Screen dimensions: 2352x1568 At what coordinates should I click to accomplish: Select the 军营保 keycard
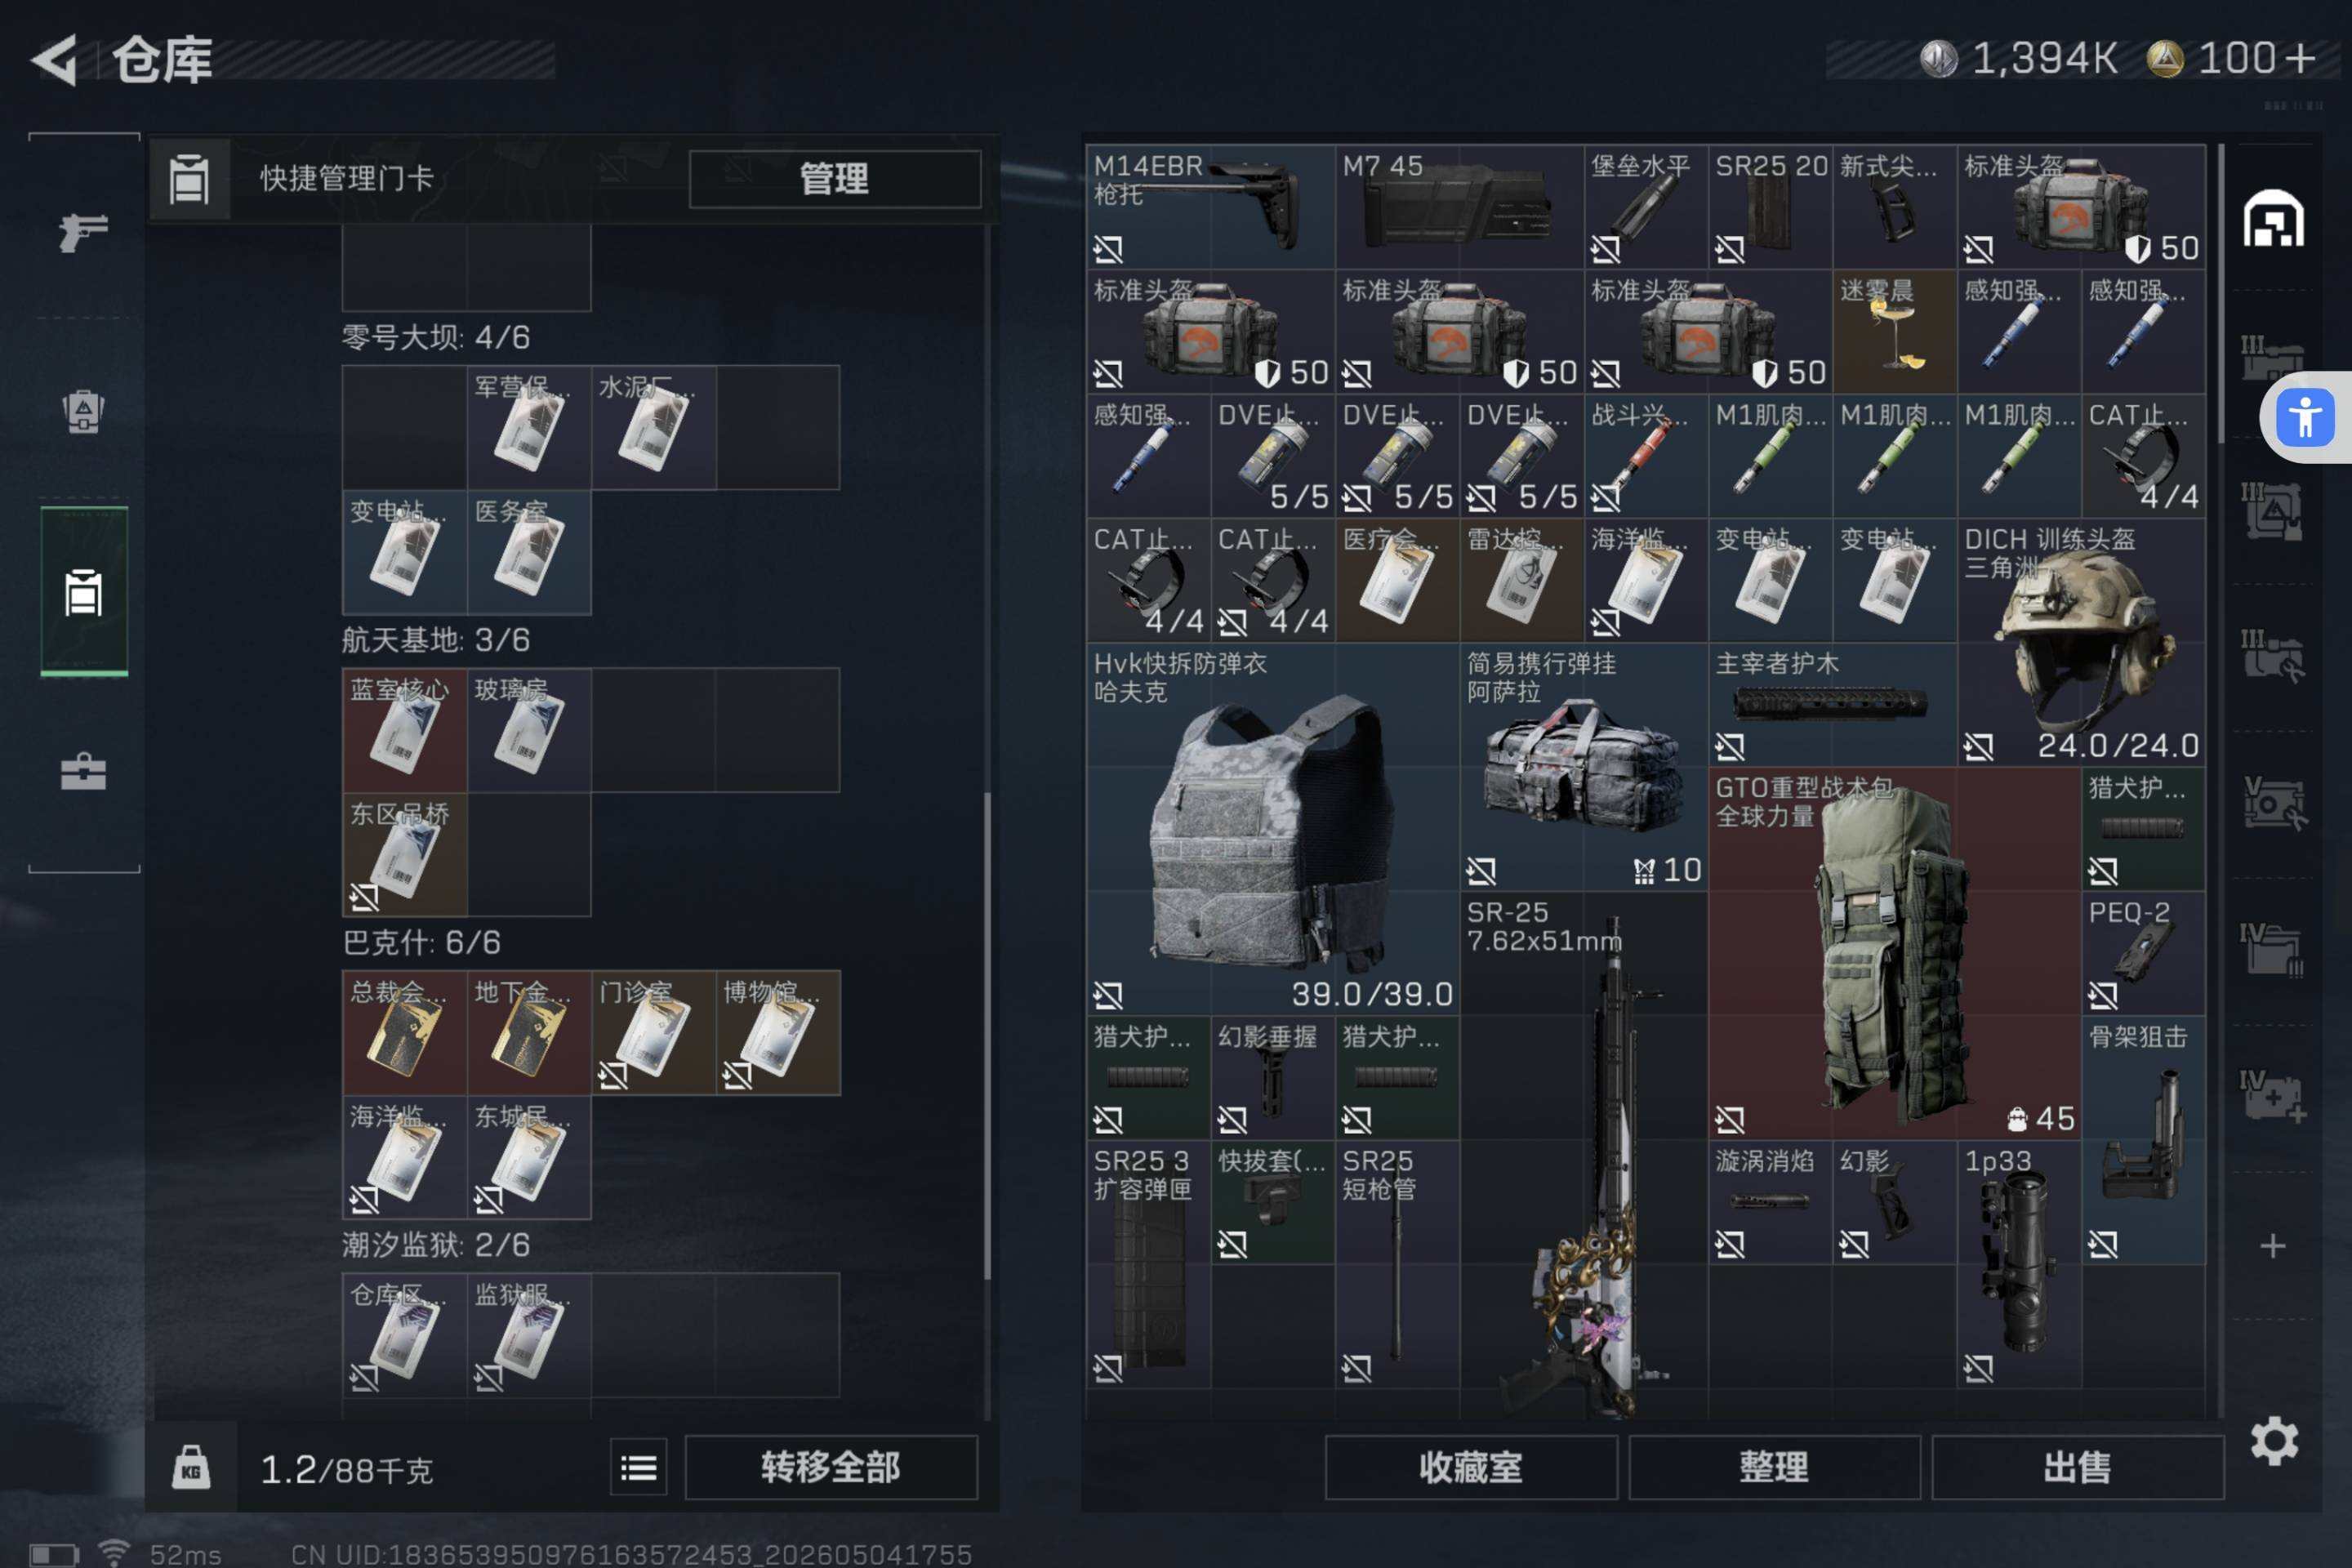(529, 428)
